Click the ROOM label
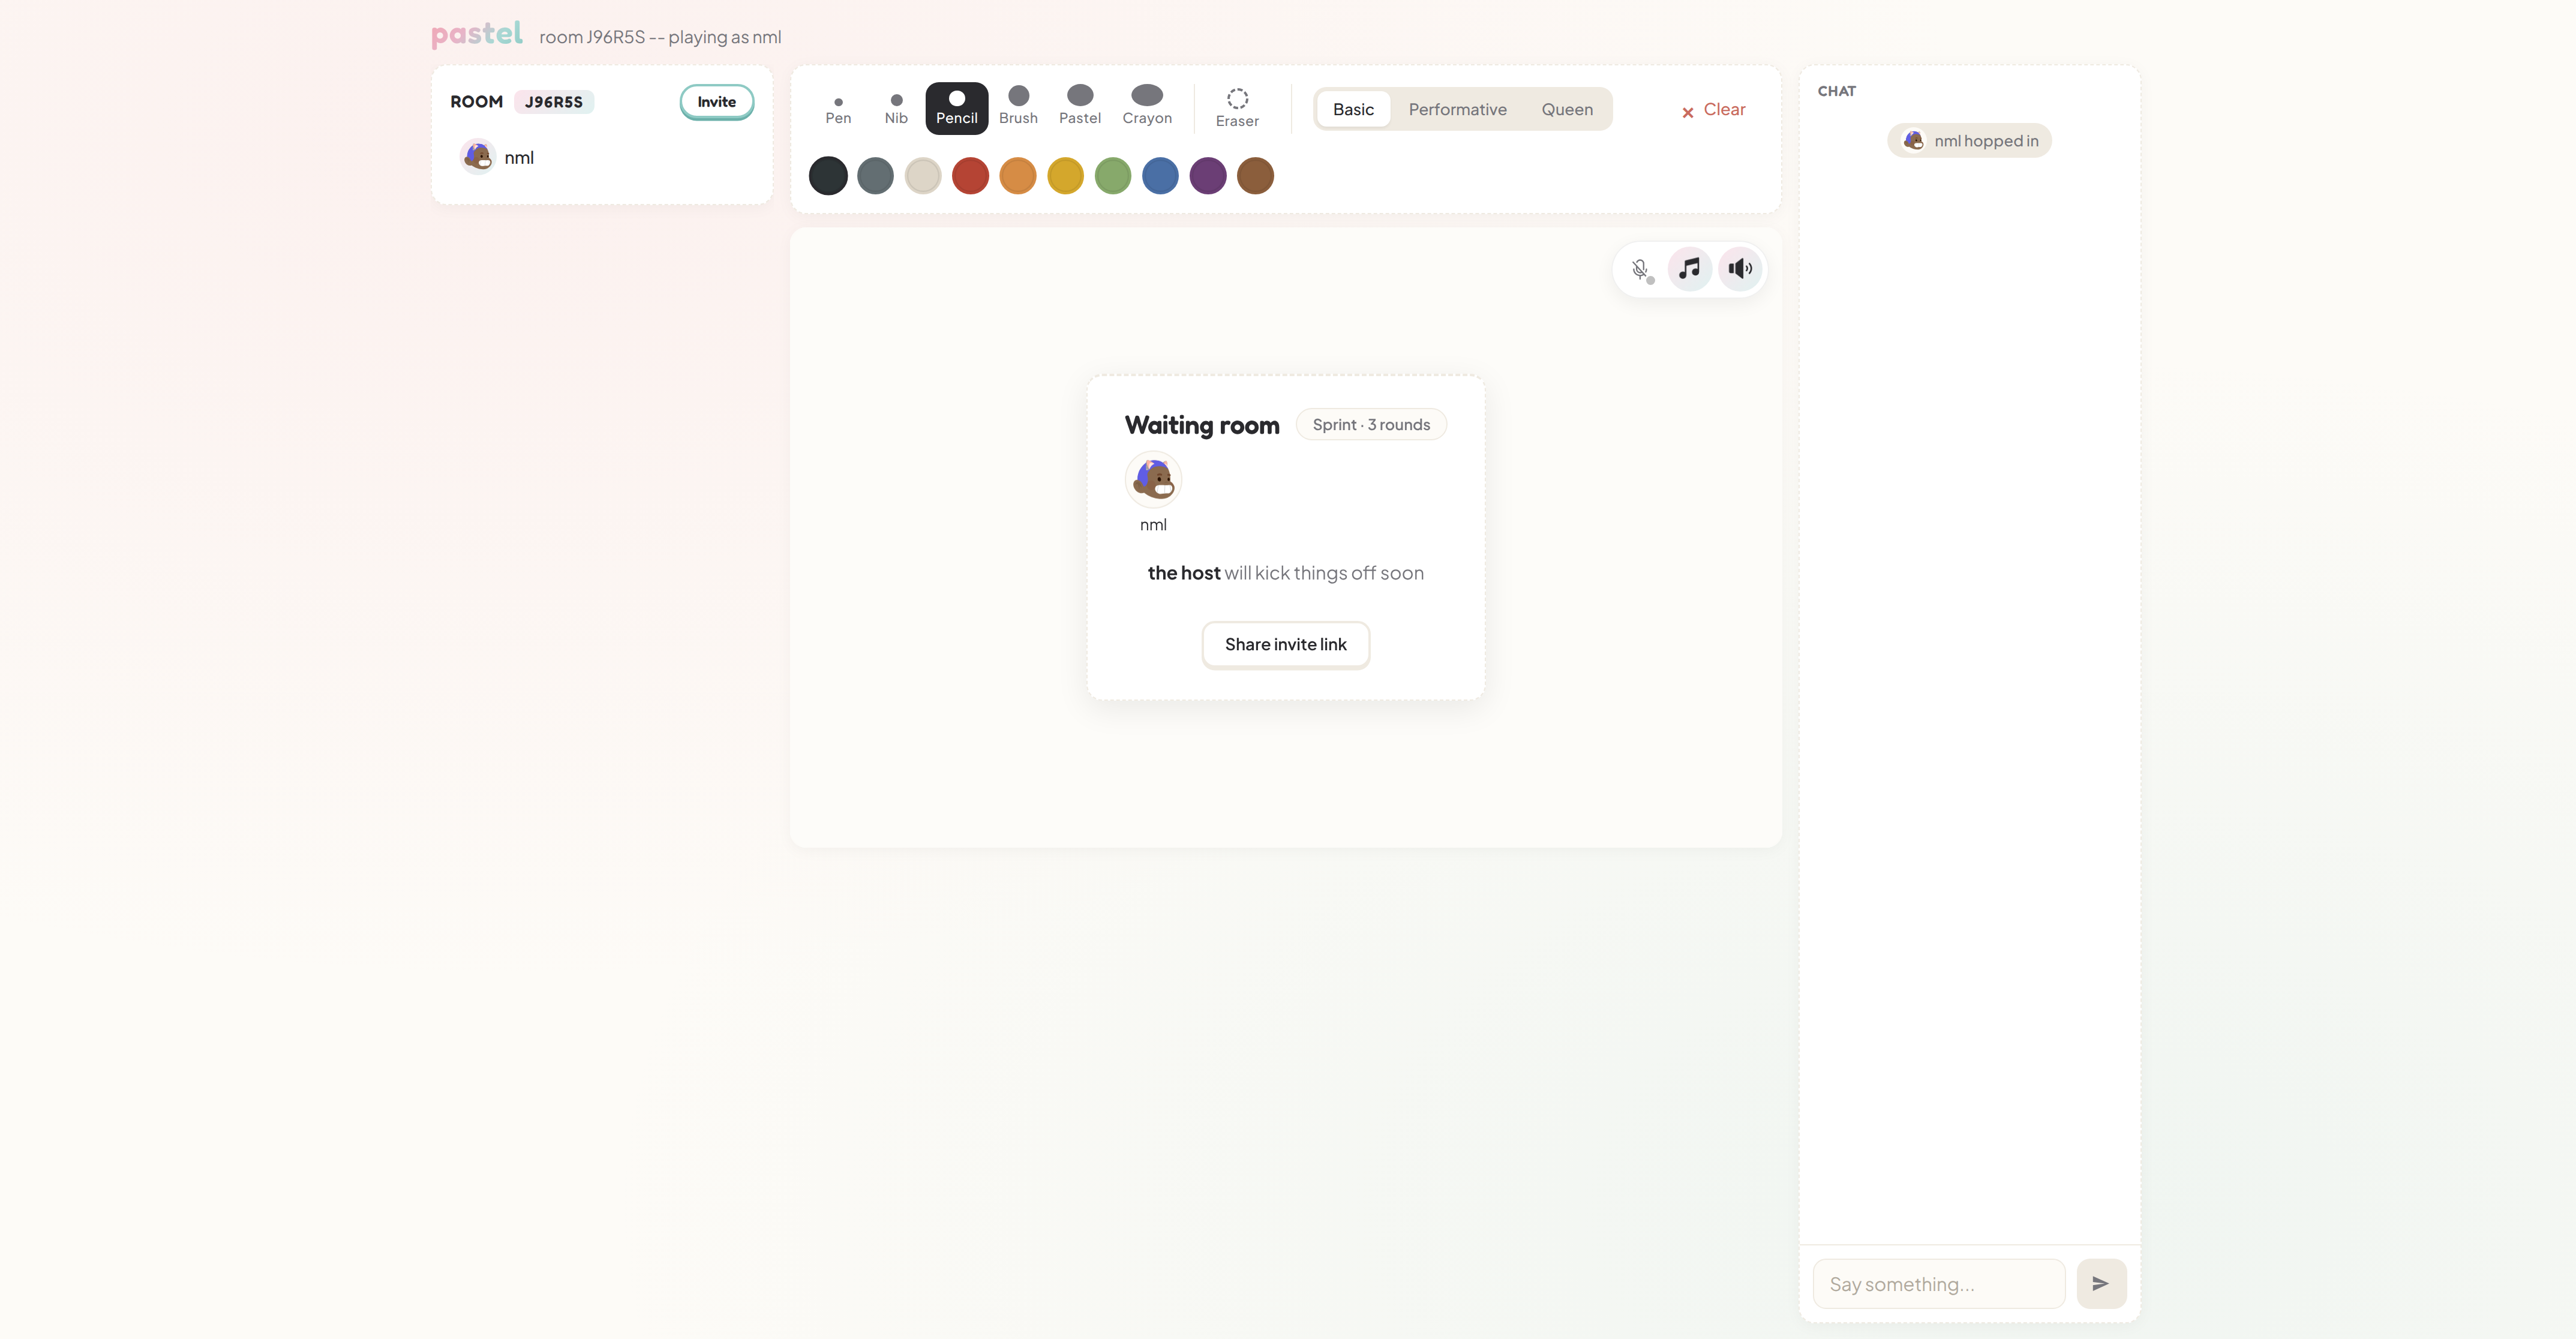2576x1339 pixels. pyautogui.click(x=476, y=102)
